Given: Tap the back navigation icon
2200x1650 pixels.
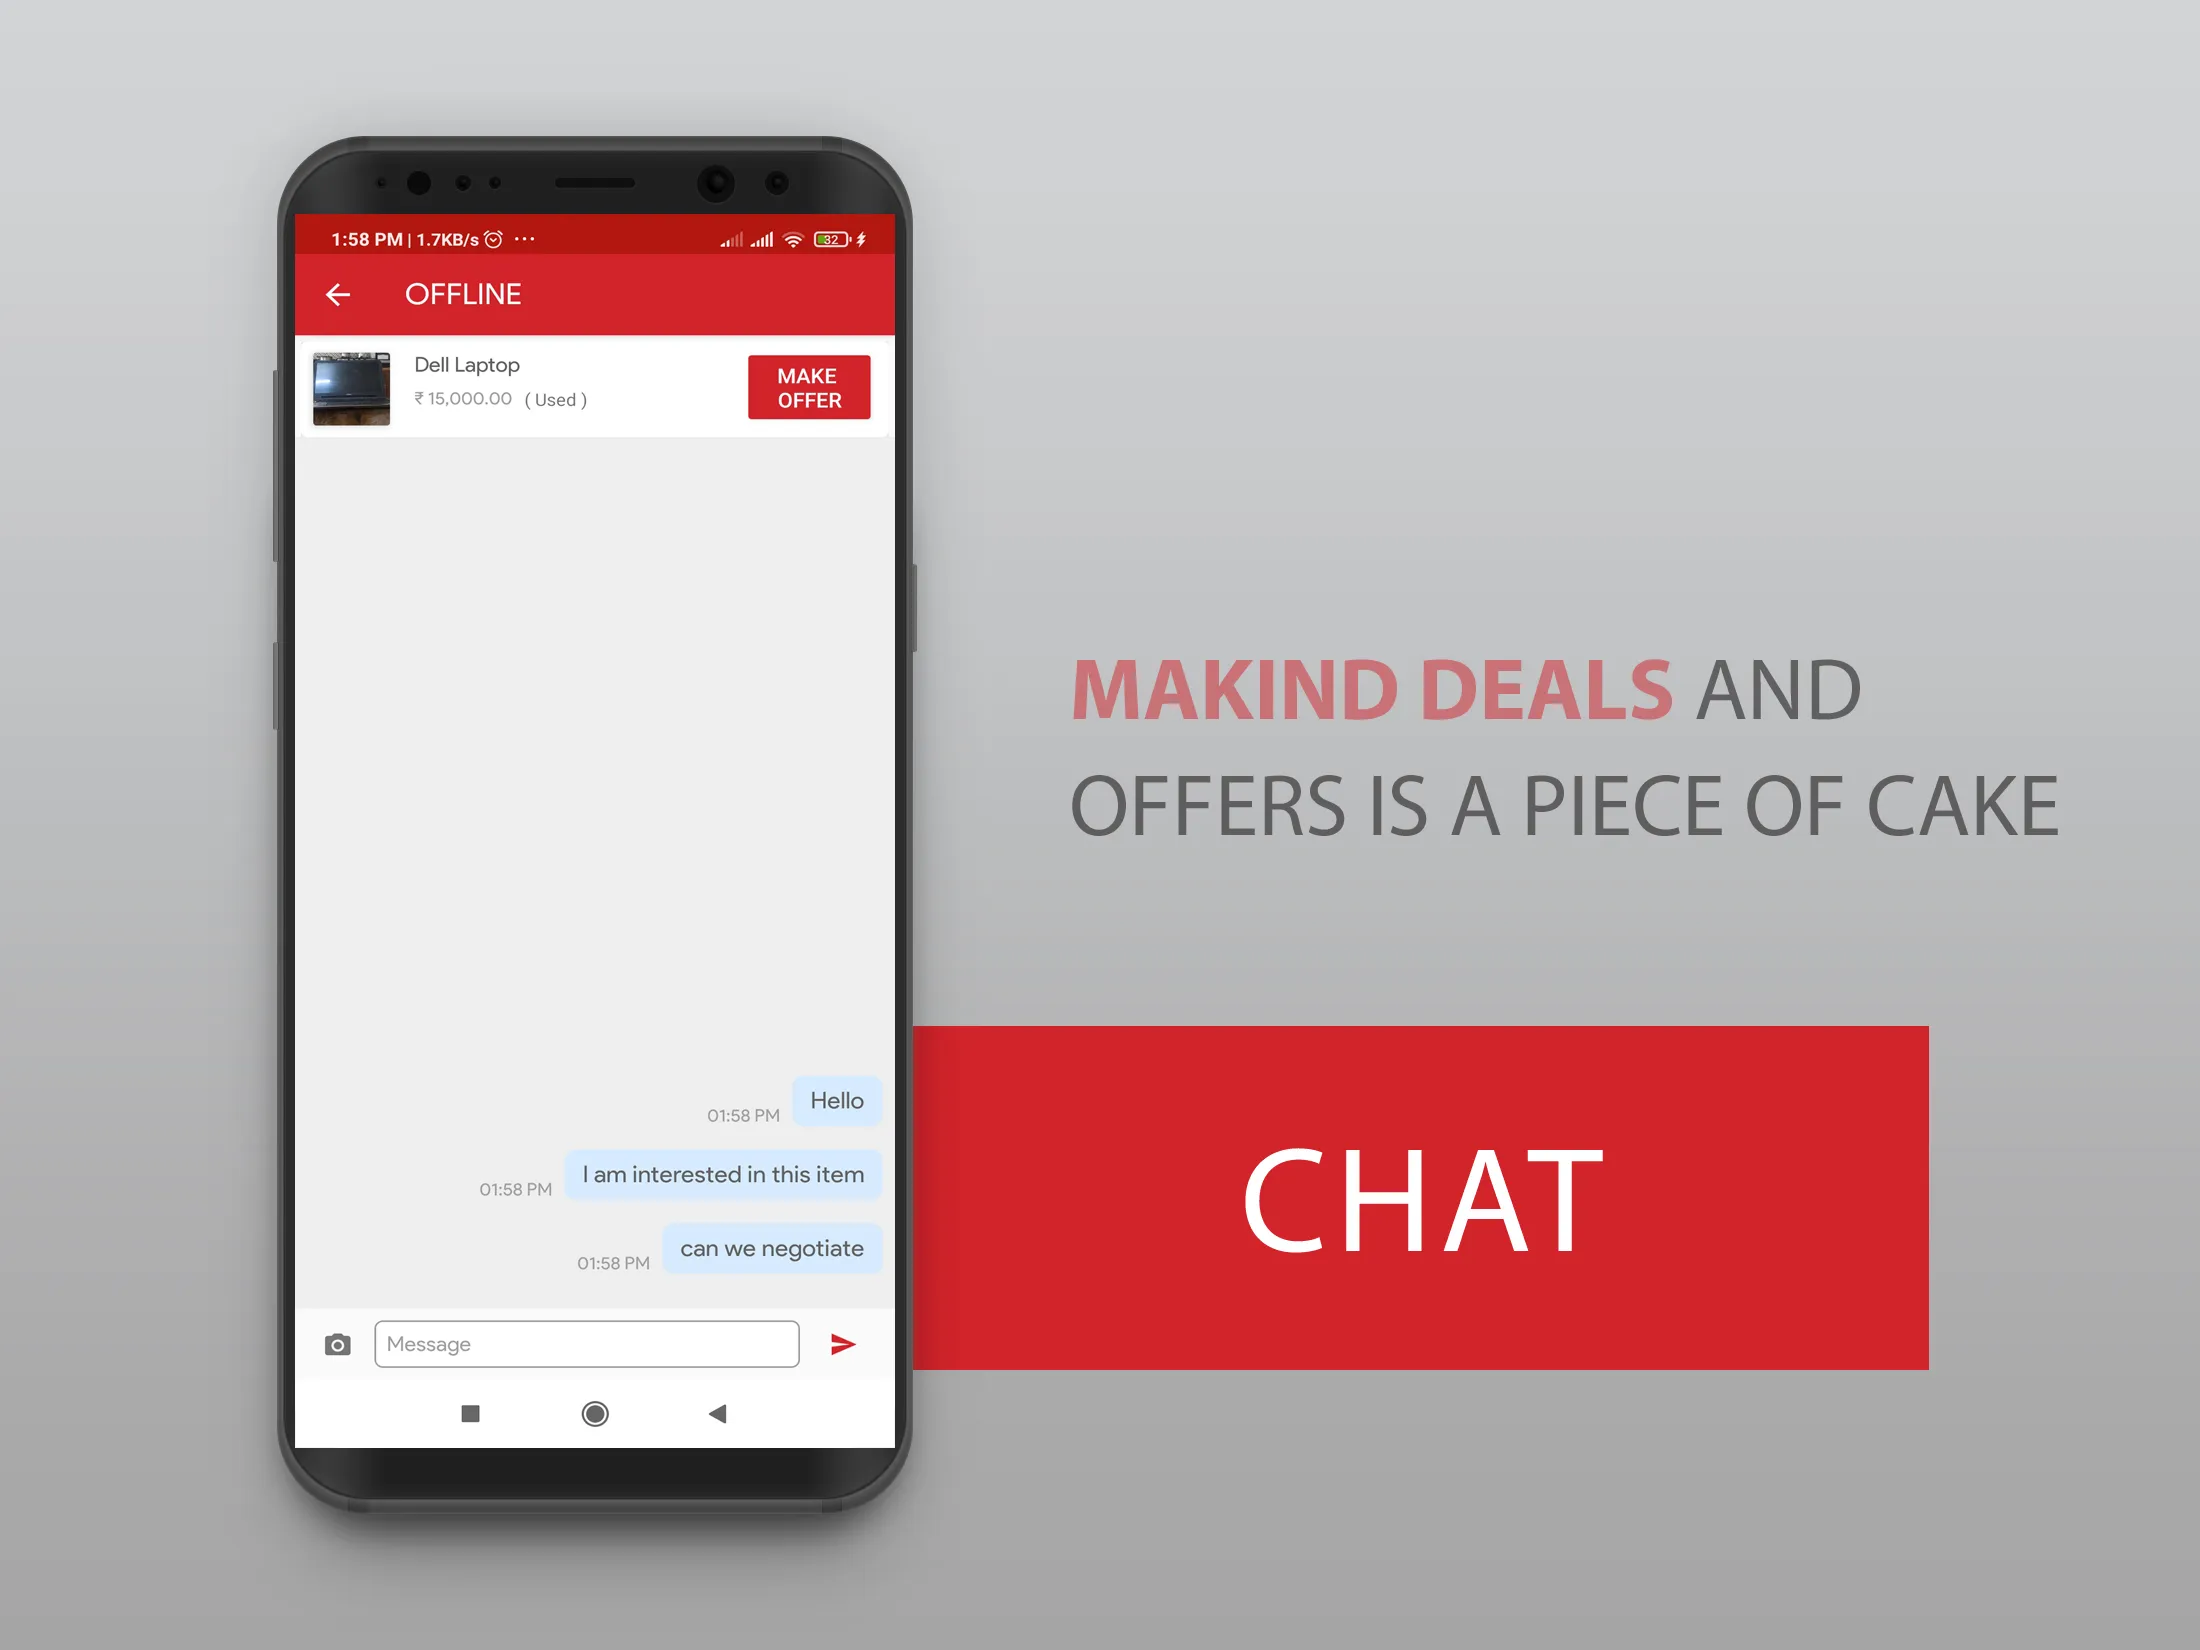Looking at the screenshot, I should tap(340, 293).
